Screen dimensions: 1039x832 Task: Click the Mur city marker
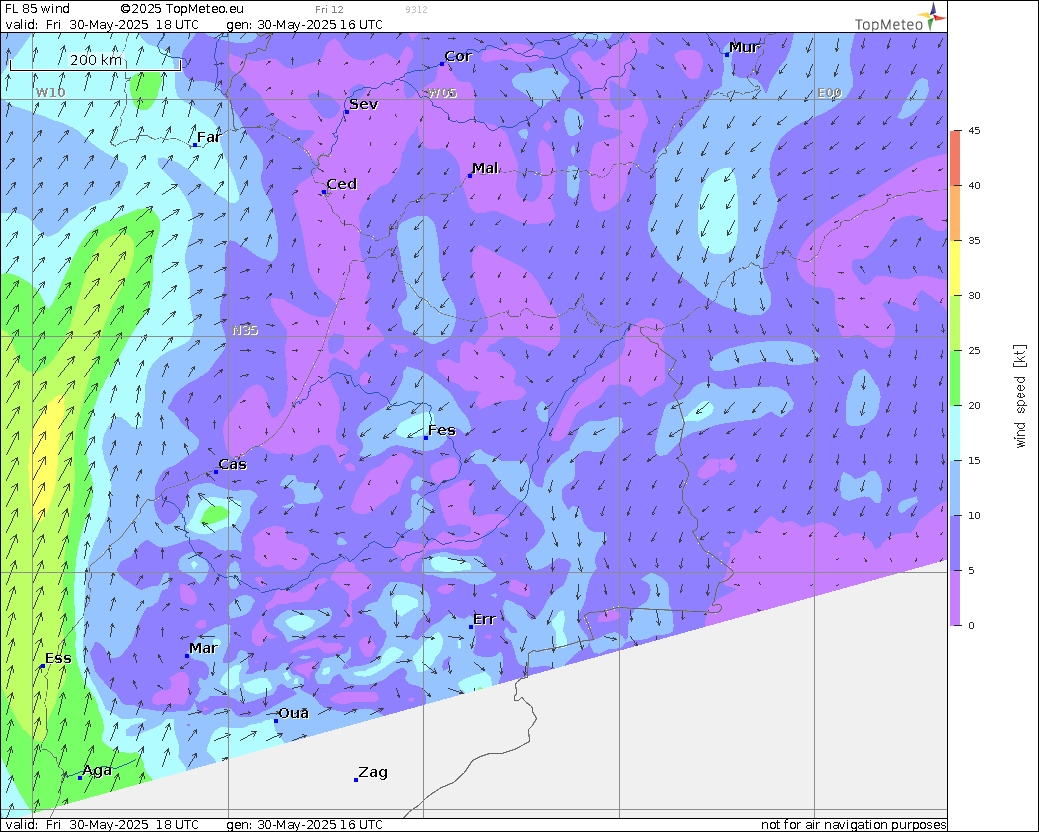pyautogui.click(x=727, y=55)
